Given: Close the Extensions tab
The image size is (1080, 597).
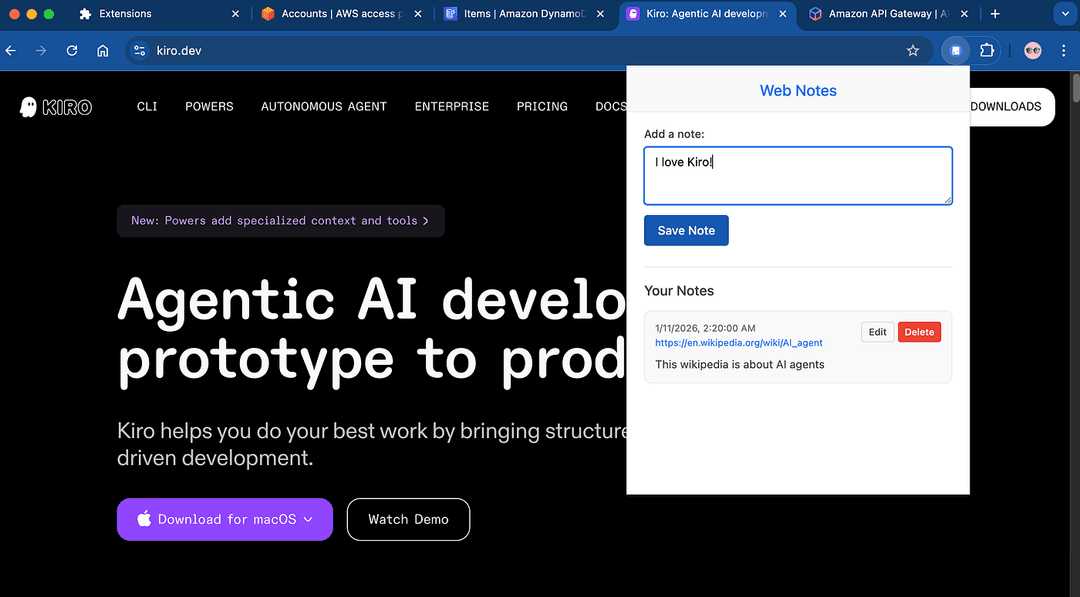Looking at the screenshot, I should pos(235,14).
